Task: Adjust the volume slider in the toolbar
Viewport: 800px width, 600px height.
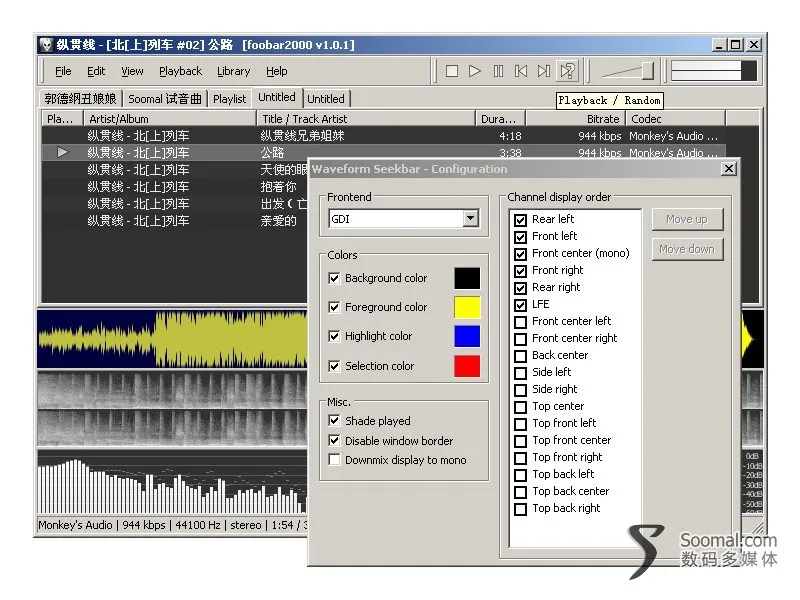Action: tap(628, 71)
